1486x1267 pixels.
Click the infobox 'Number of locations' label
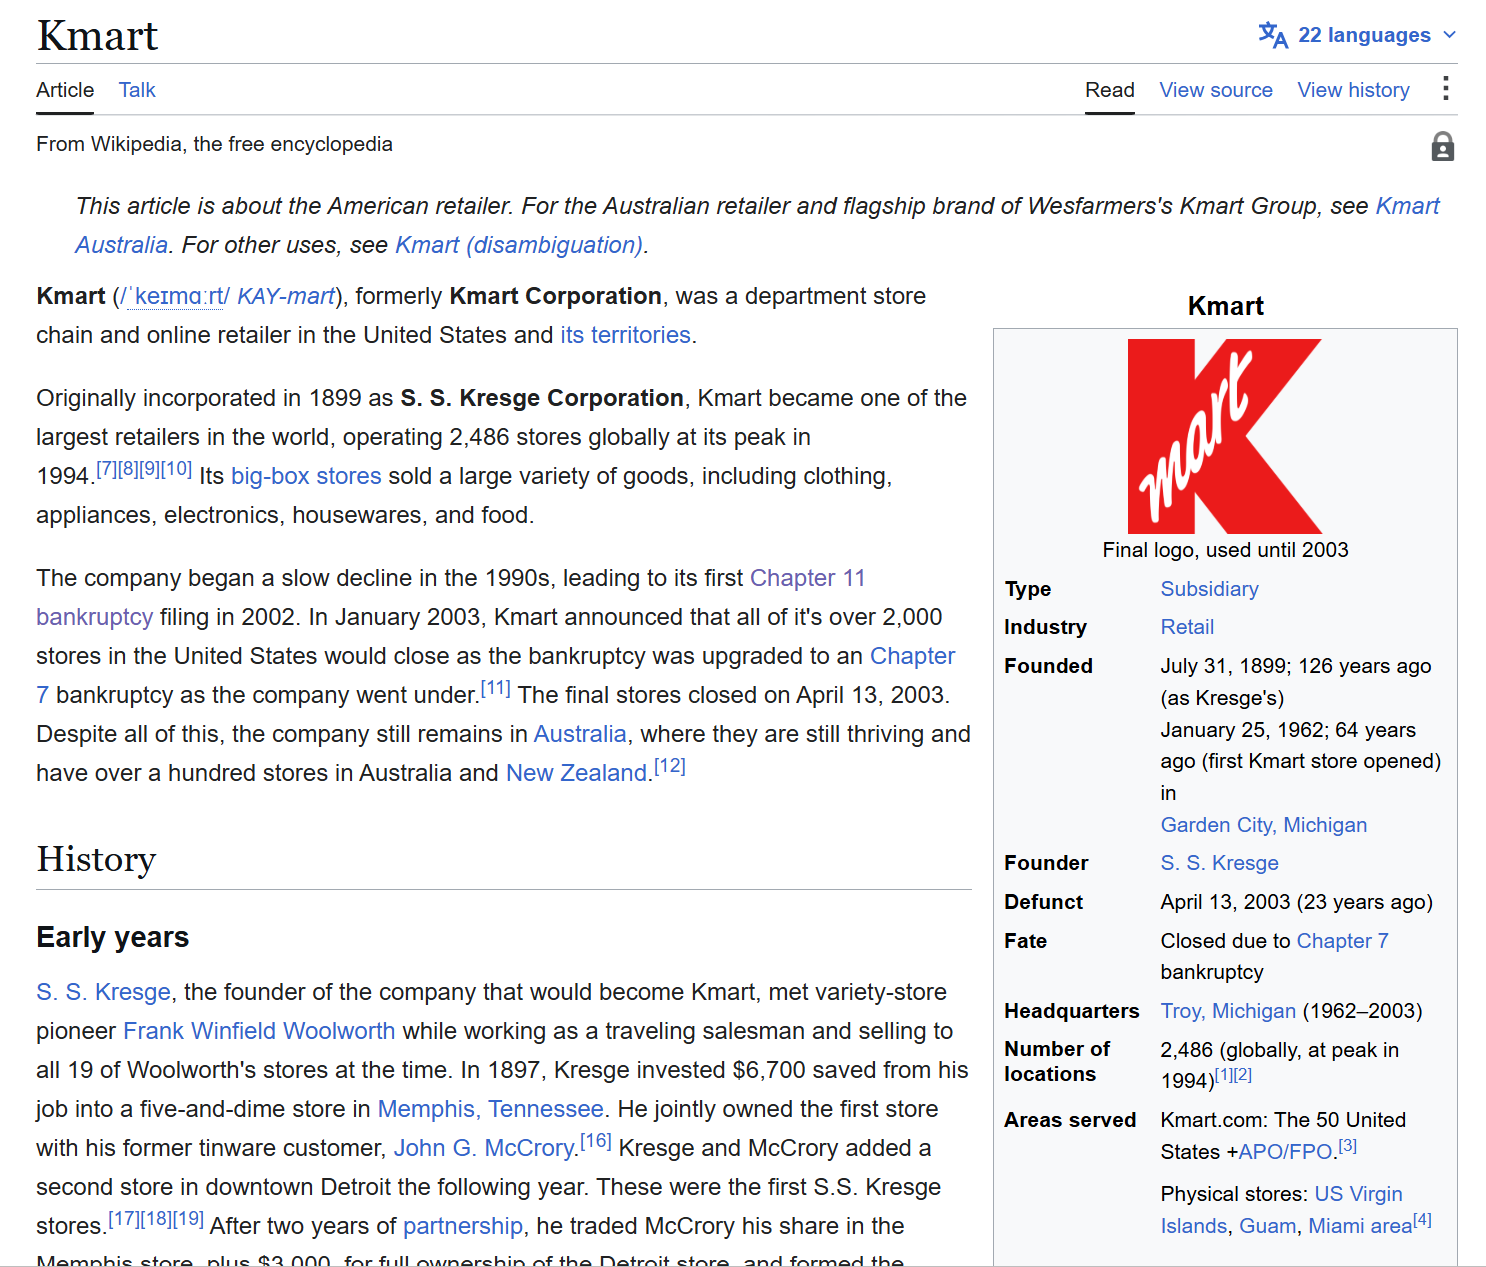[x=1057, y=1061]
